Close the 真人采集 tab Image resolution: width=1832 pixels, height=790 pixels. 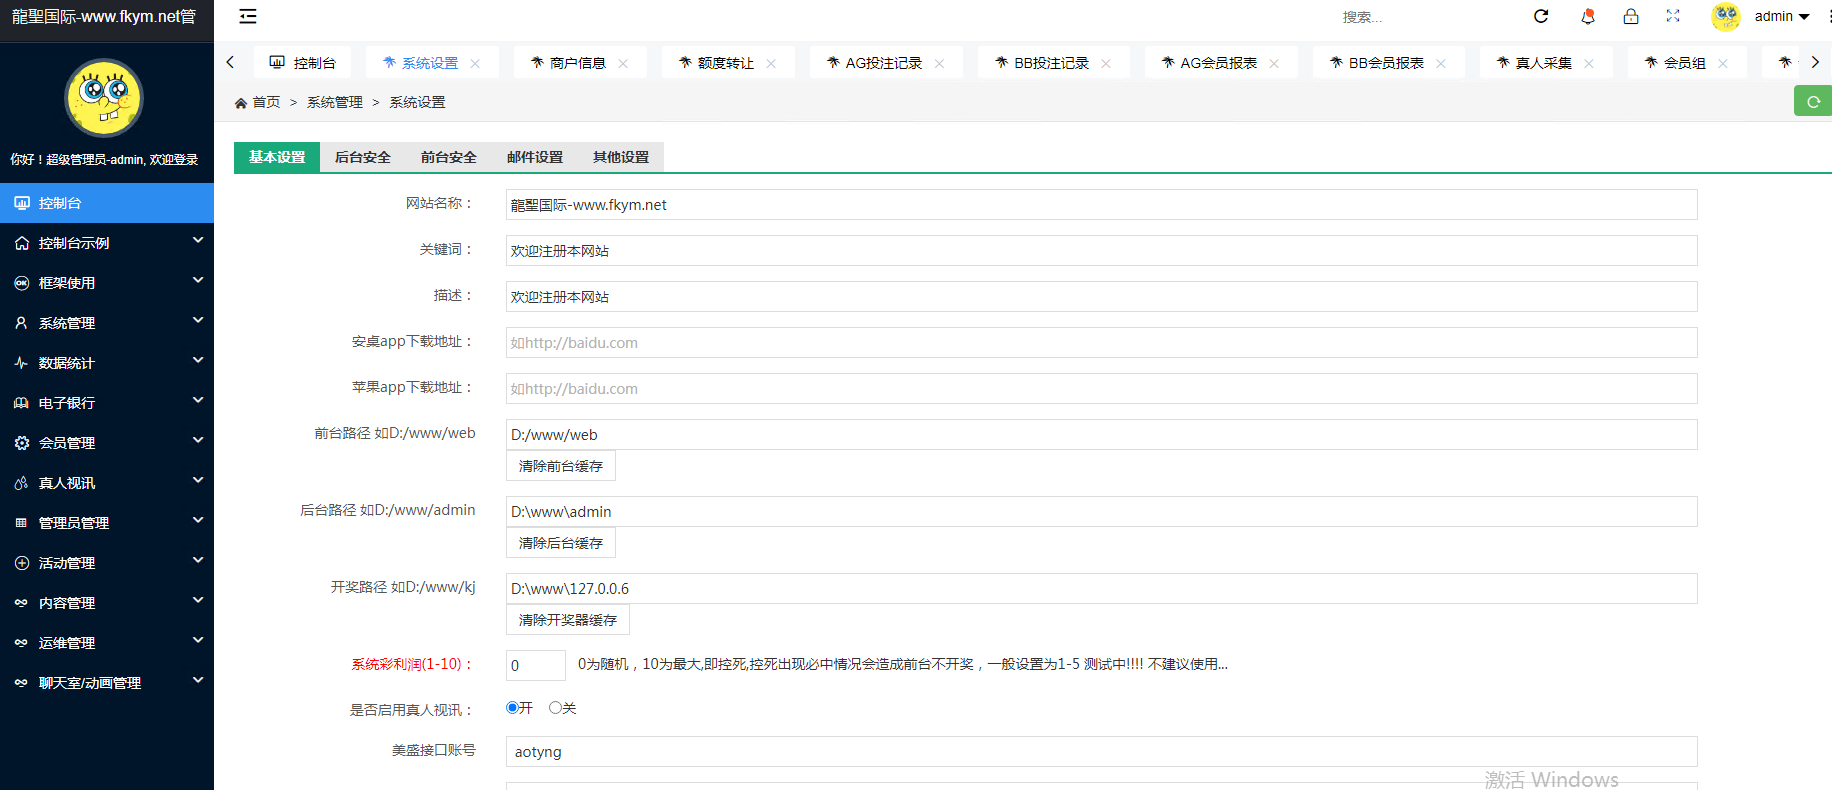point(1589,63)
